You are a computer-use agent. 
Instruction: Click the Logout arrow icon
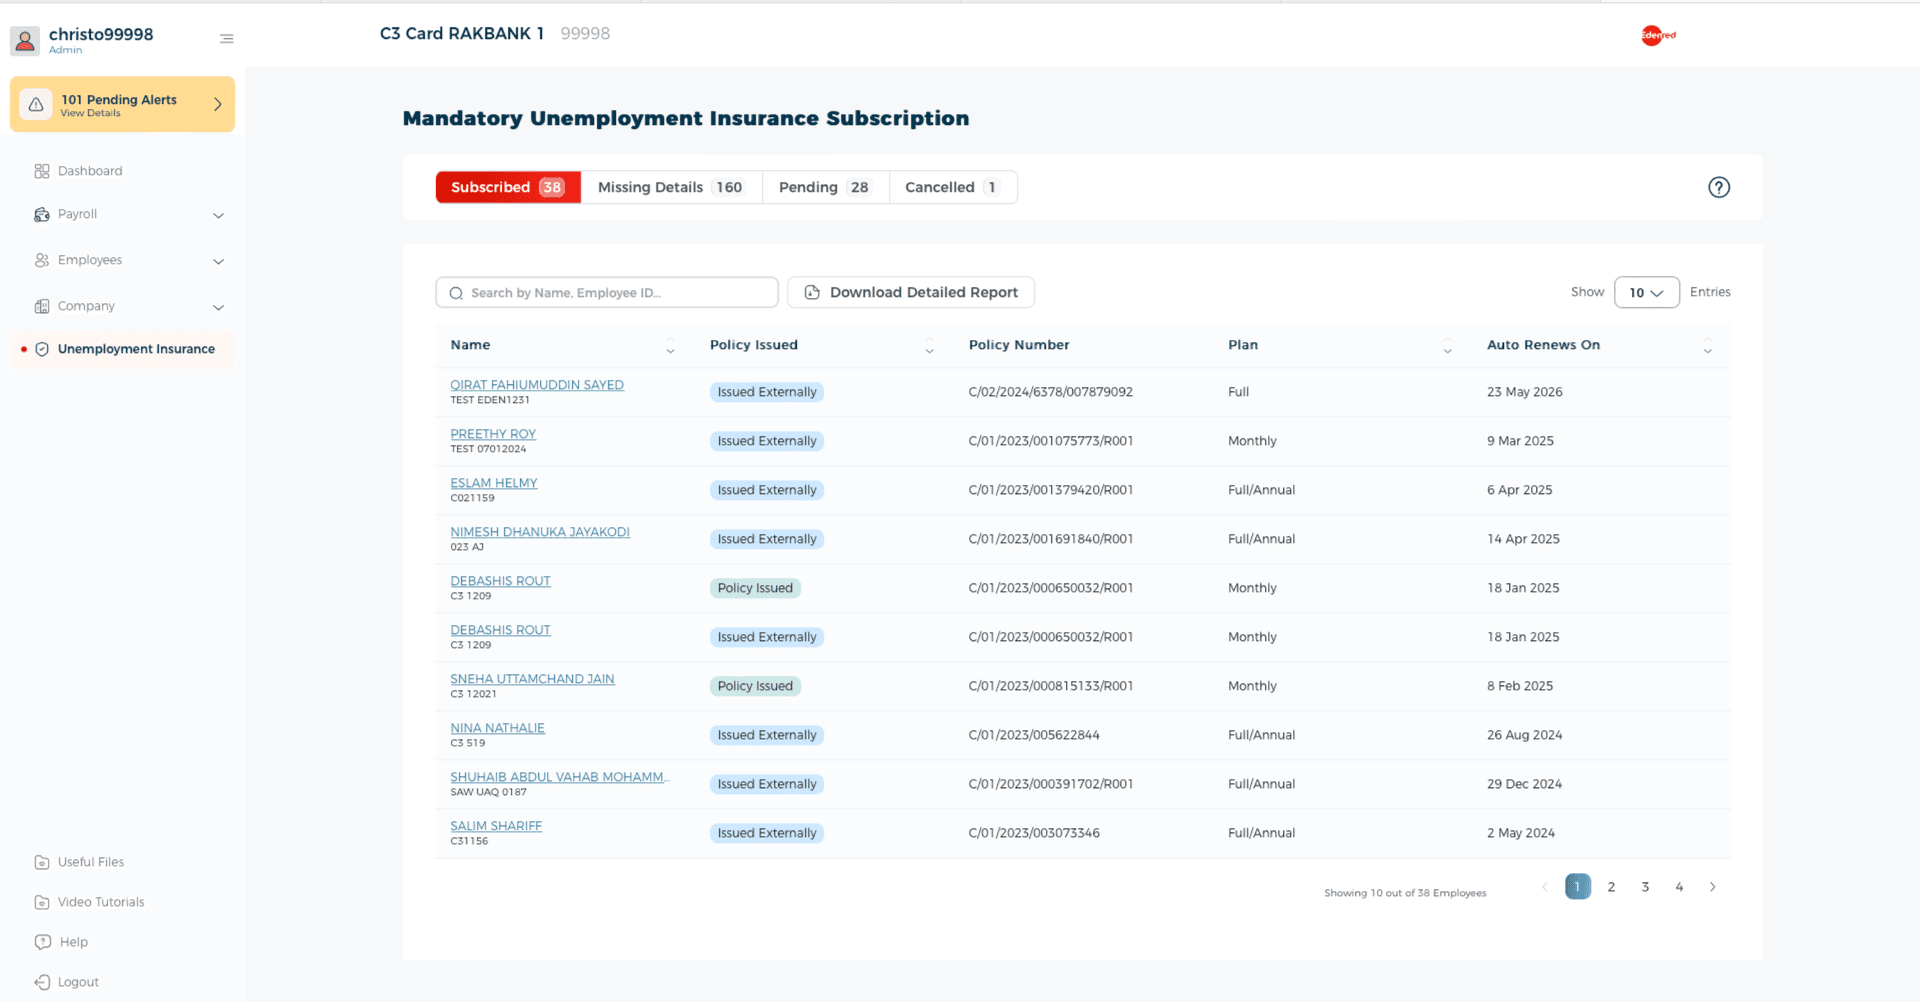point(42,982)
